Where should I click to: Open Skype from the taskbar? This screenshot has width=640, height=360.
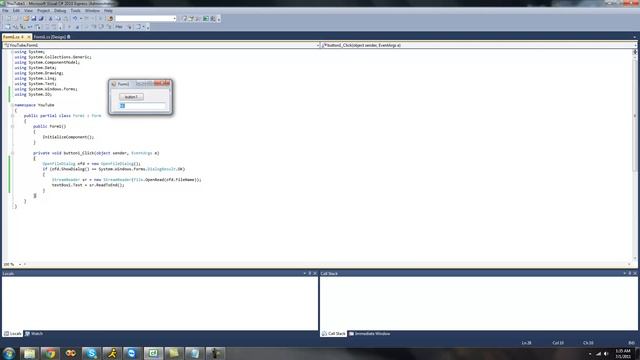91,353
